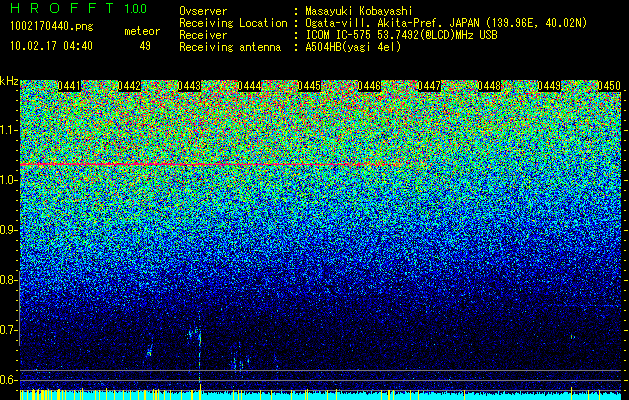Click the ICOM IC-575 receiver text
This screenshot has height=400, width=629.
click(401, 35)
